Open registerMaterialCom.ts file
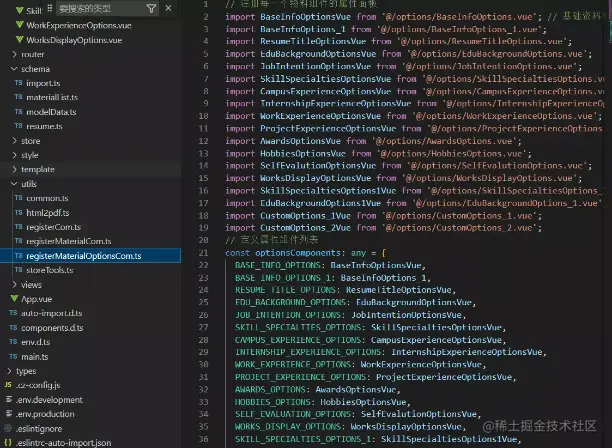 (69, 242)
